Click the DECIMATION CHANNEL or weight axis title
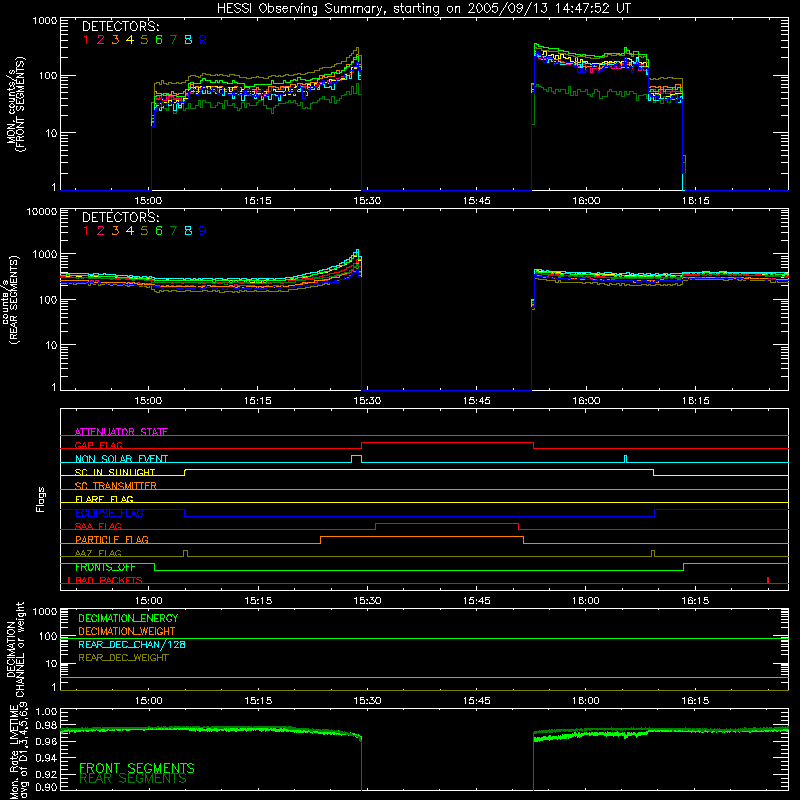 point(15,650)
